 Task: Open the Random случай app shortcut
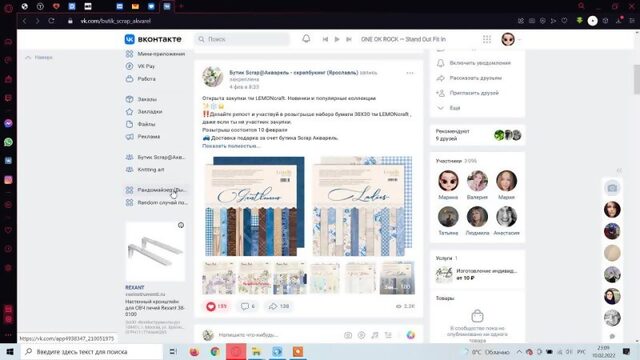(156, 202)
